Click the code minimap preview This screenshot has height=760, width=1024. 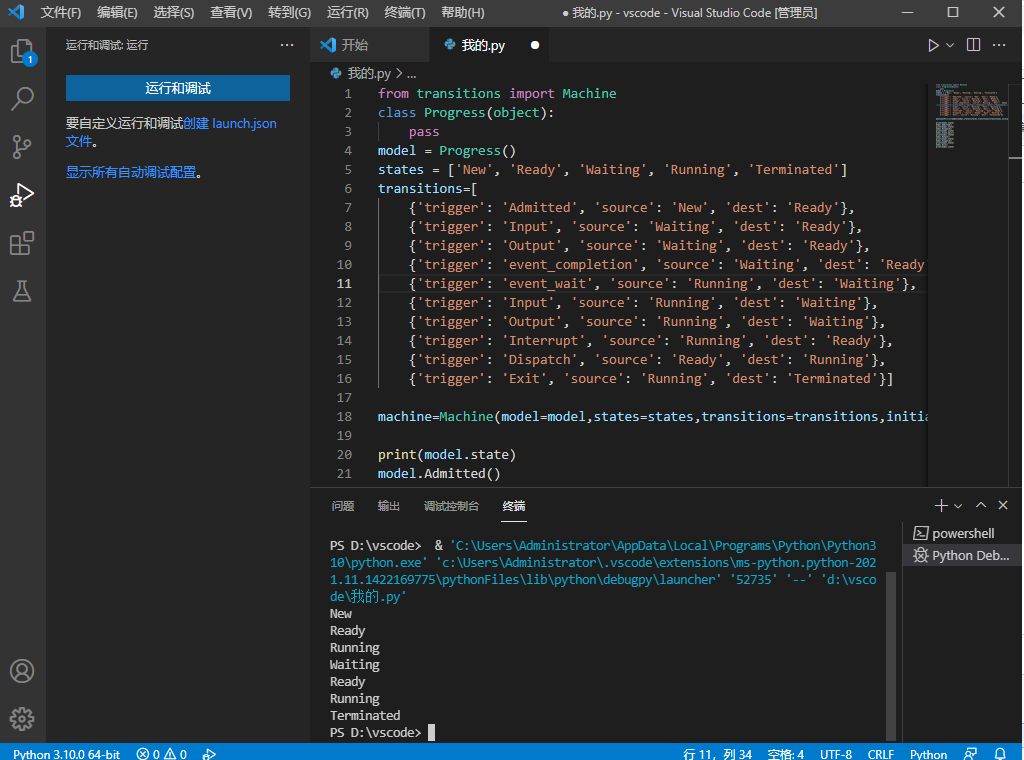click(967, 110)
